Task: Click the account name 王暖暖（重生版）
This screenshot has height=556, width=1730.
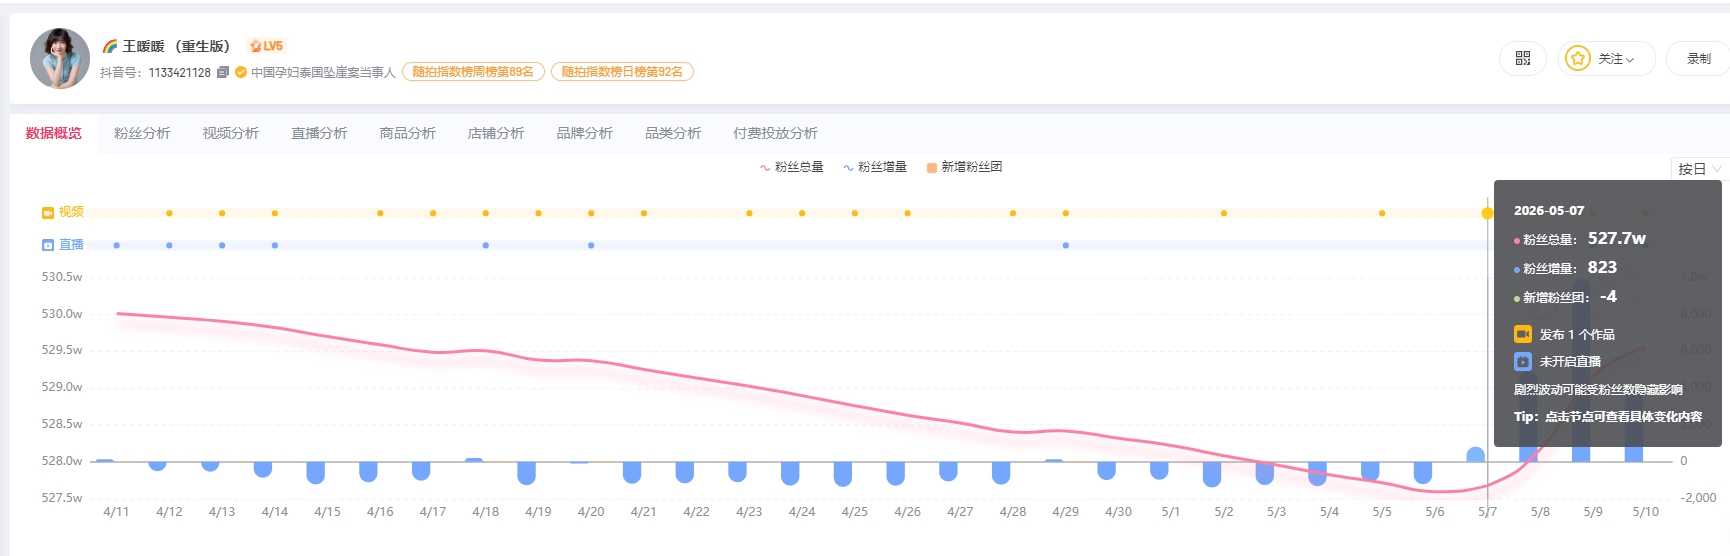Action: click(177, 46)
